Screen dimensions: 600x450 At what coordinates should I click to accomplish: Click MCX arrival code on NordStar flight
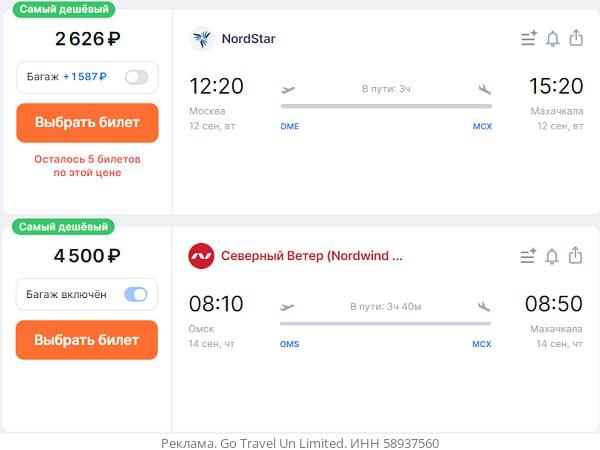482,127
